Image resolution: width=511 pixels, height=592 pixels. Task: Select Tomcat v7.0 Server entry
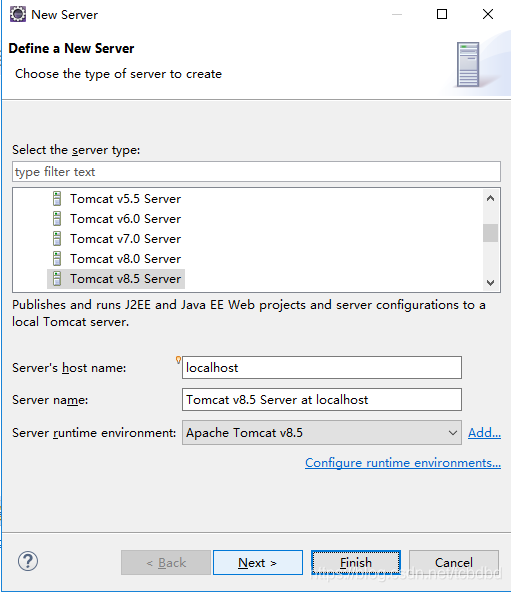tap(125, 239)
